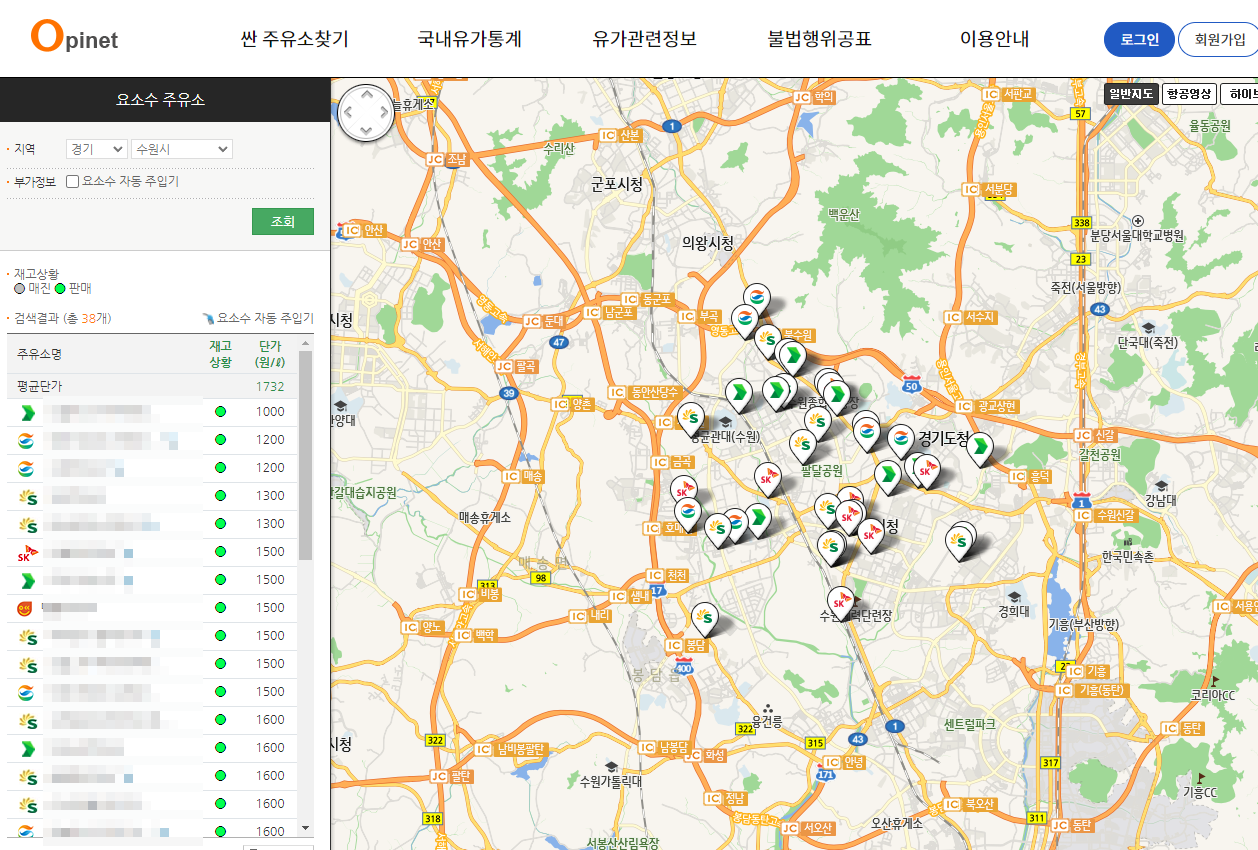The image size is (1258, 850).
Task: Select the northernmost GS Caltex map marker
Action: [757, 298]
